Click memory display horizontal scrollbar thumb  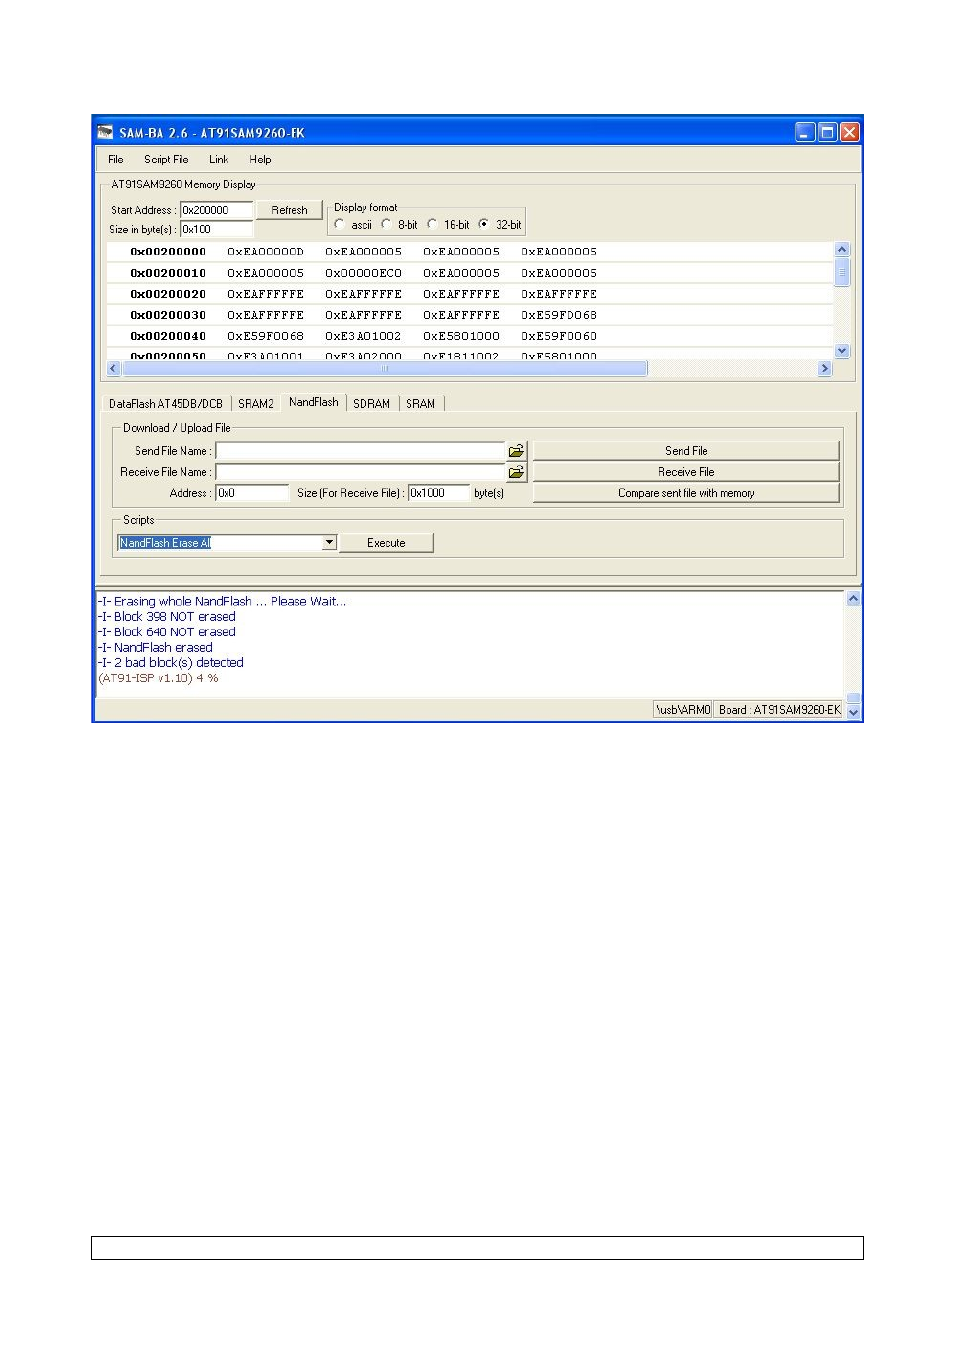pos(385,368)
